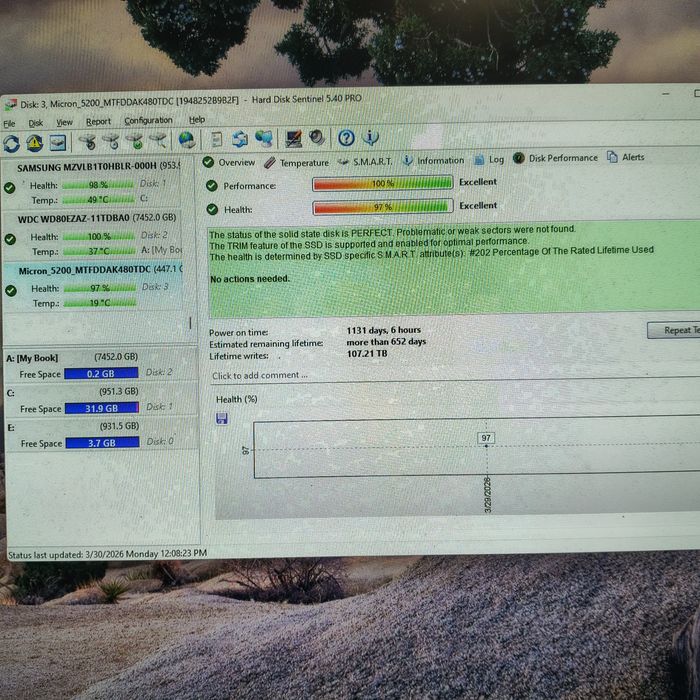This screenshot has width=700, height=700.
Task: Open the Information tab
Action: tap(433, 160)
